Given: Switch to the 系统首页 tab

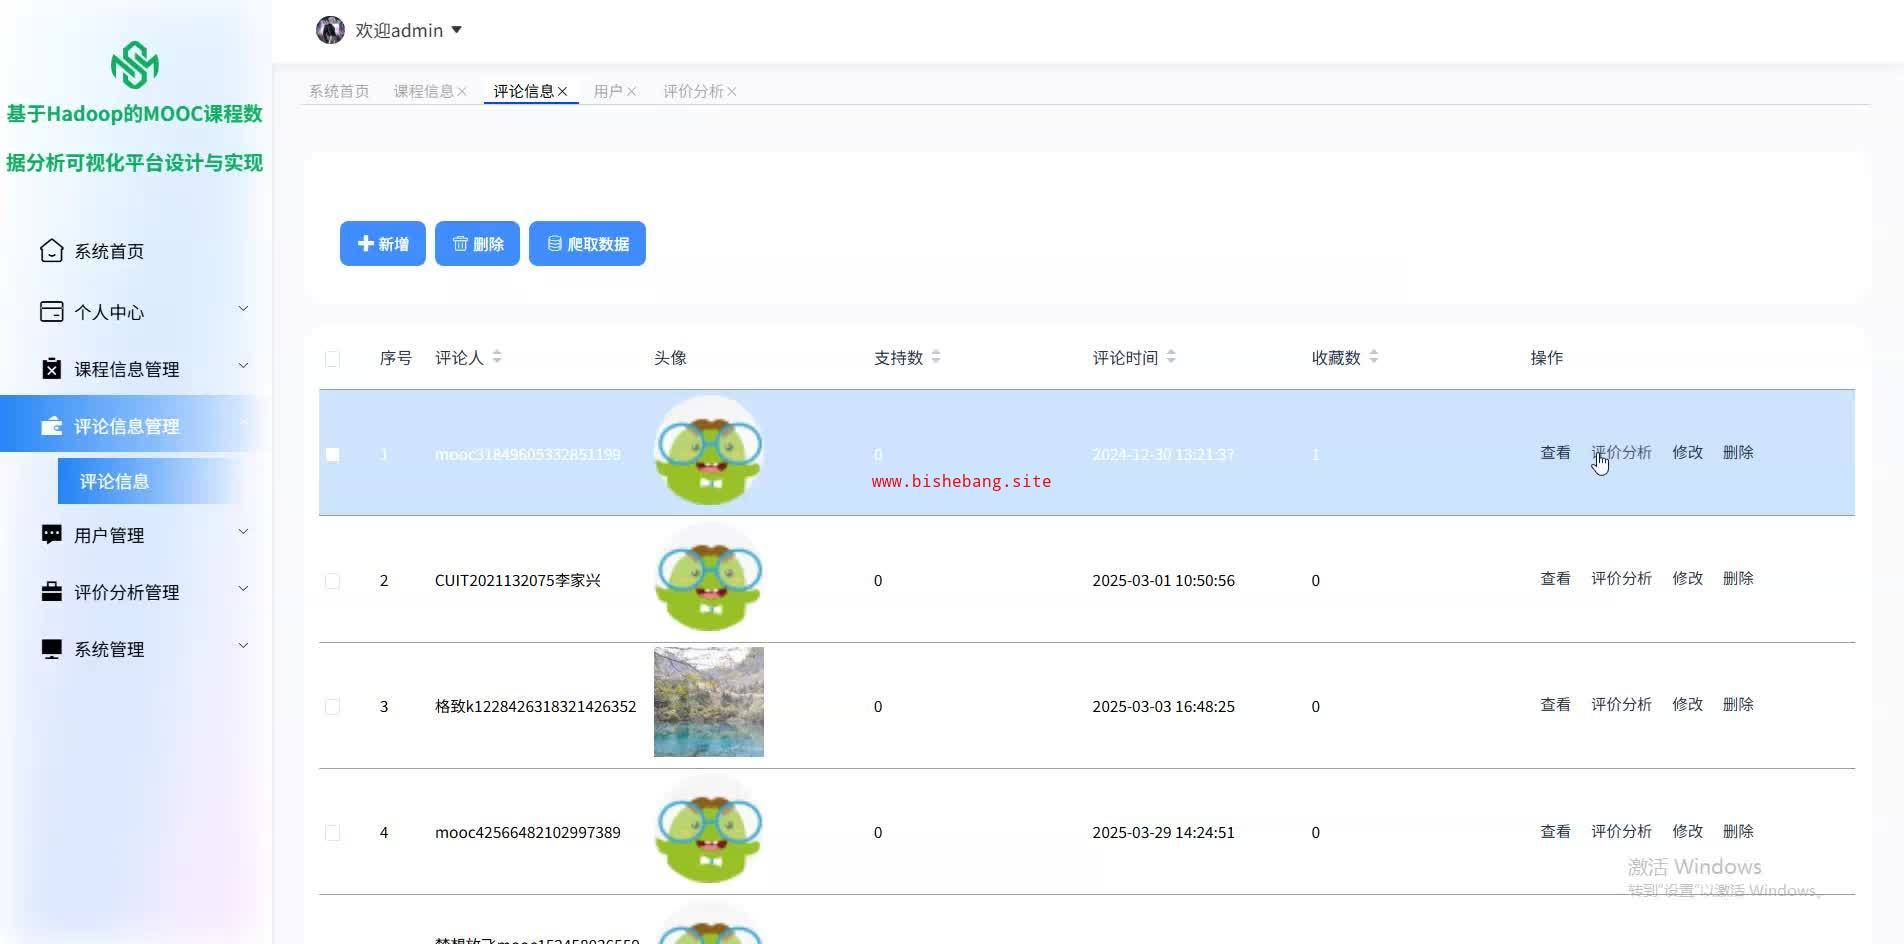Looking at the screenshot, I should [x=339, y=91].
